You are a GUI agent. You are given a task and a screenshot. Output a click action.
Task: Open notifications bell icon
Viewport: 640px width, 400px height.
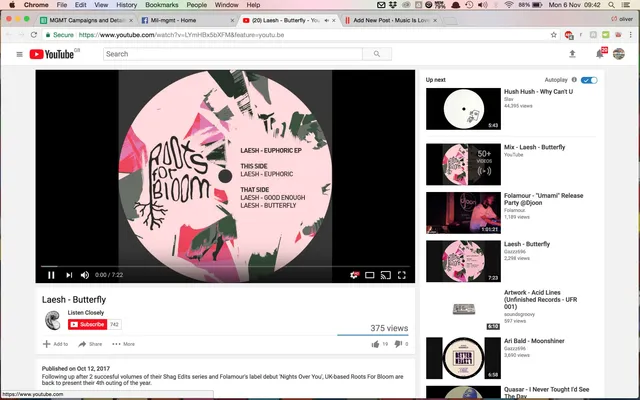click(600, 54)
